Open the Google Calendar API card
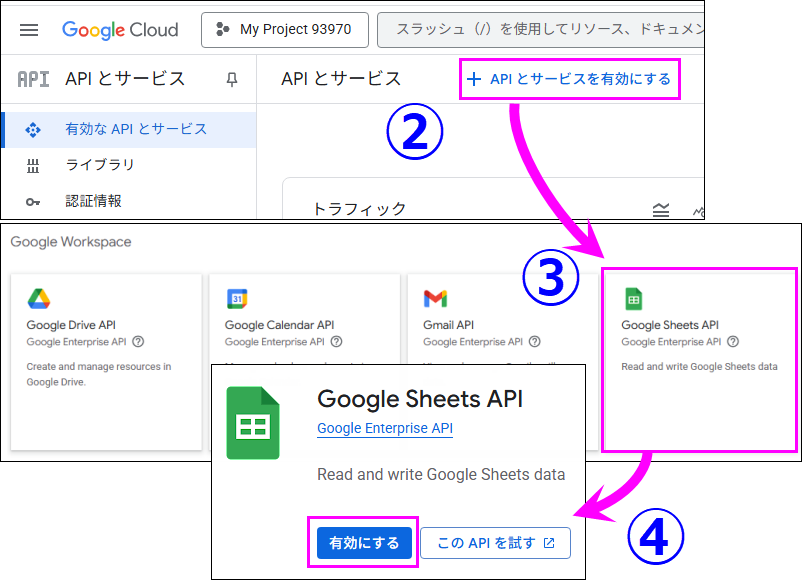Image resolution: width=802 pixels, height=580 pixels. tap(304, 319)
